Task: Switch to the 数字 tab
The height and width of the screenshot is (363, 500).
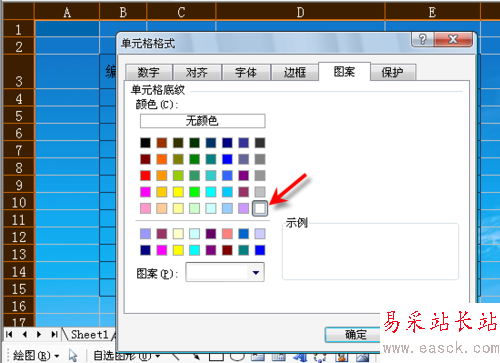Action: click(149, 72)
